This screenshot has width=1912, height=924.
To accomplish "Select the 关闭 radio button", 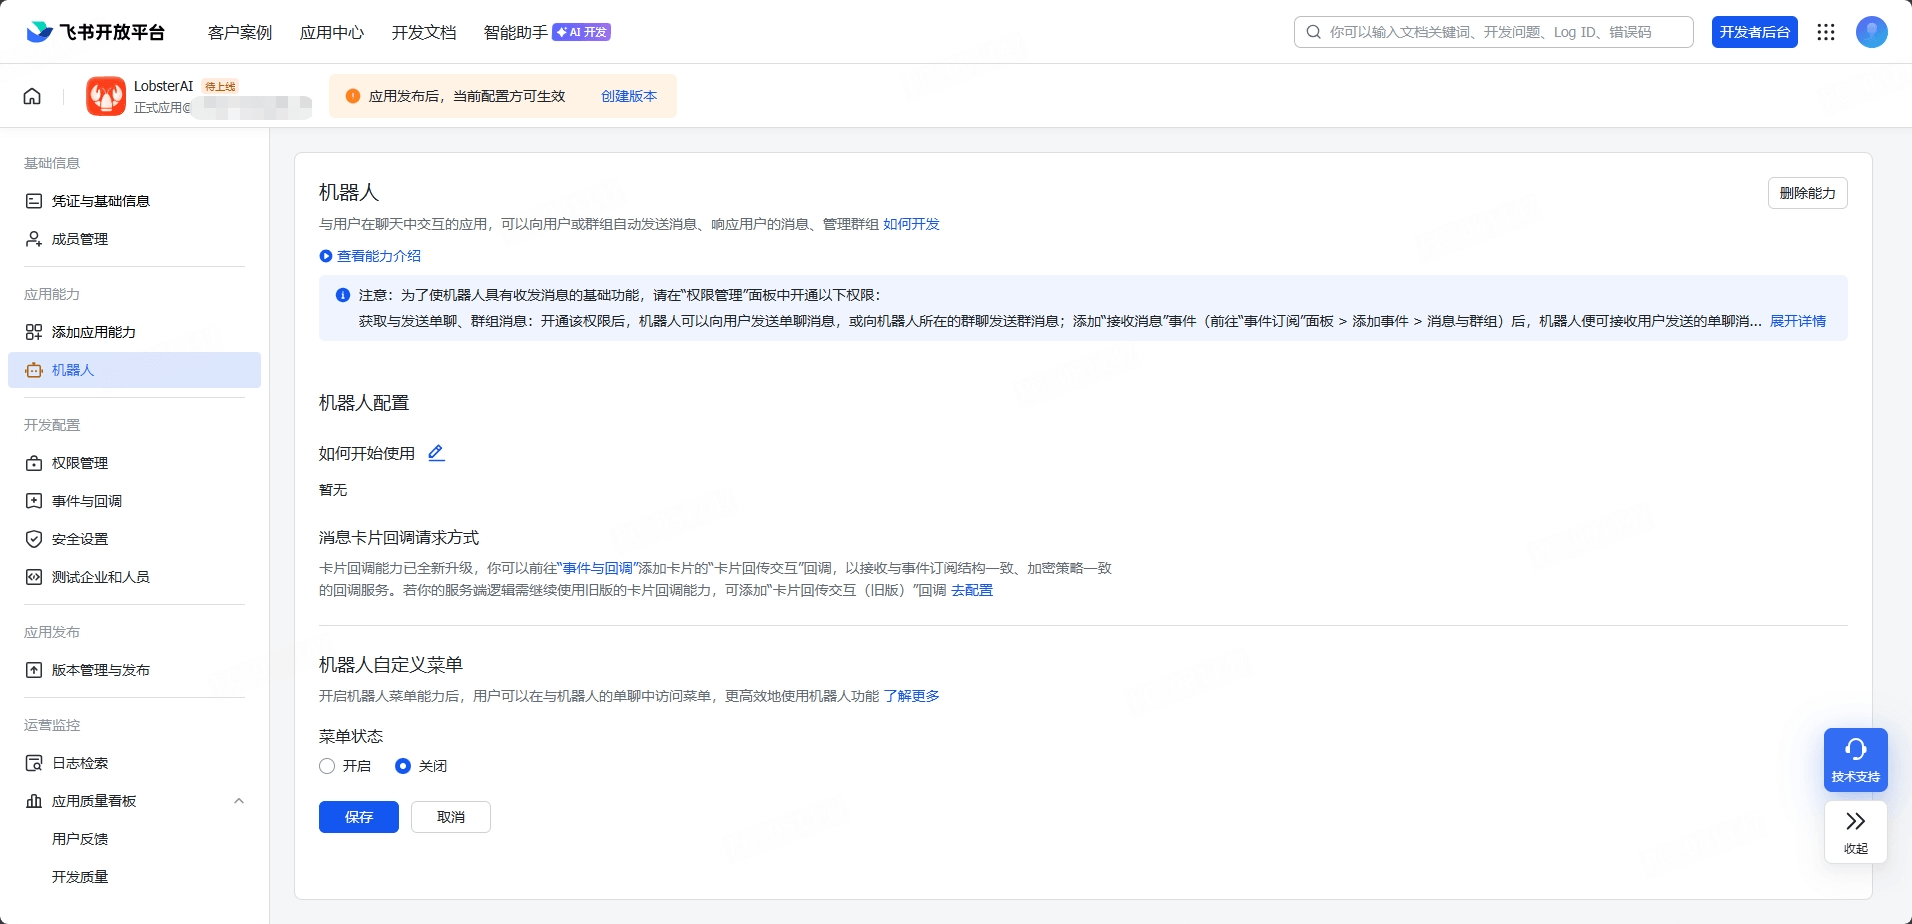I will pos(403,766).
